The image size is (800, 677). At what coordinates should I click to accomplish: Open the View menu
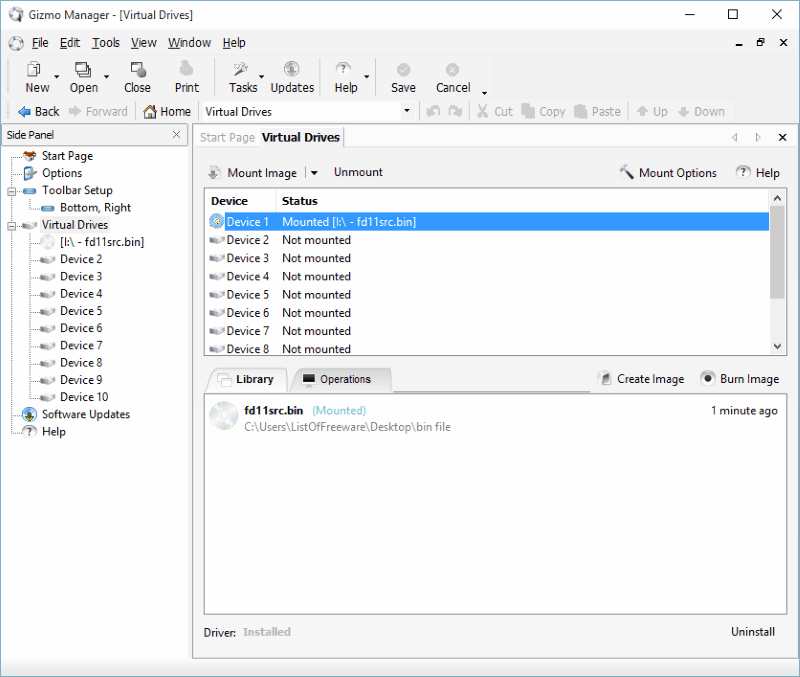(x=143, y=43)
